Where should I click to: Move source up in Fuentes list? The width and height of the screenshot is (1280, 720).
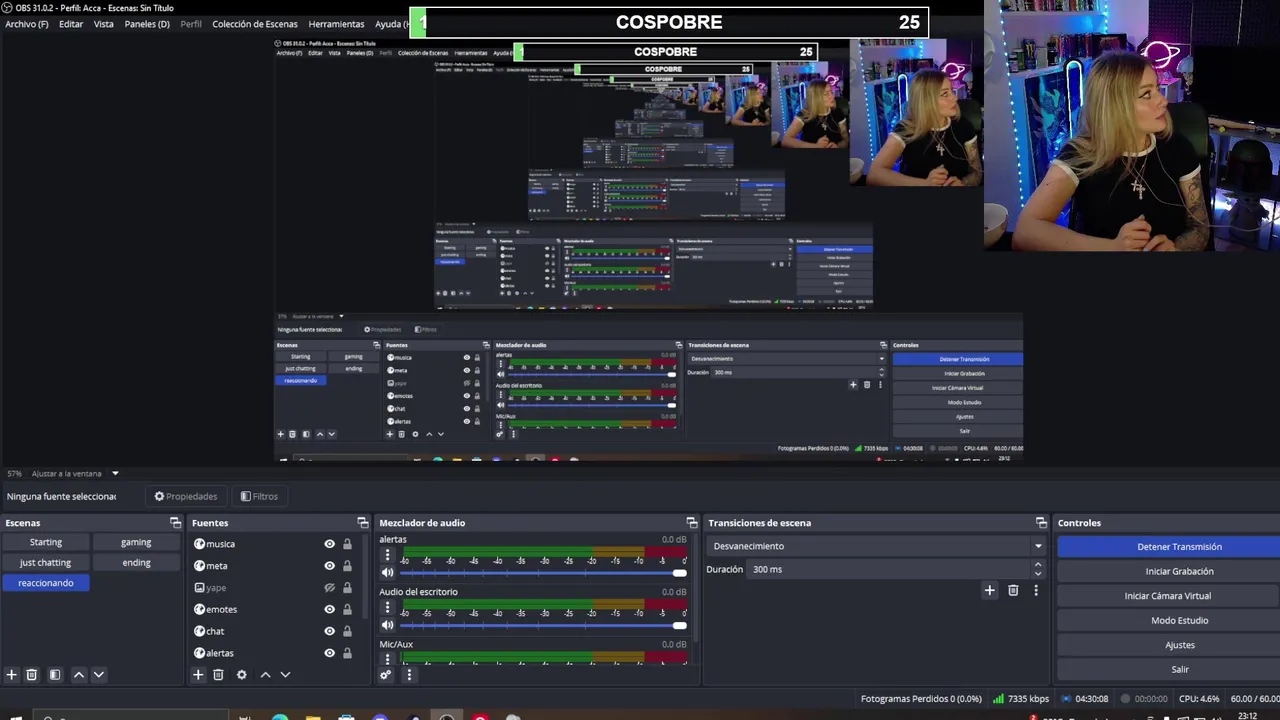tap(265, 675)
